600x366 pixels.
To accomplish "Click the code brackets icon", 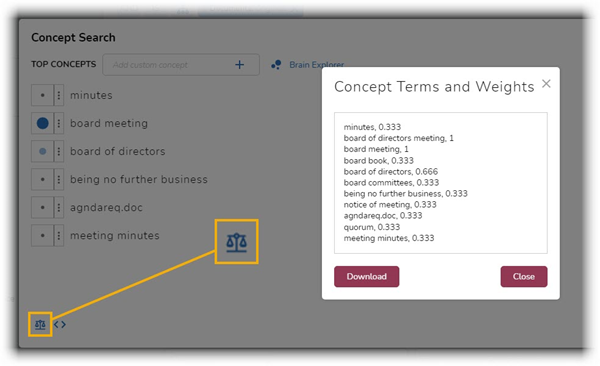I will pos(60,325).
